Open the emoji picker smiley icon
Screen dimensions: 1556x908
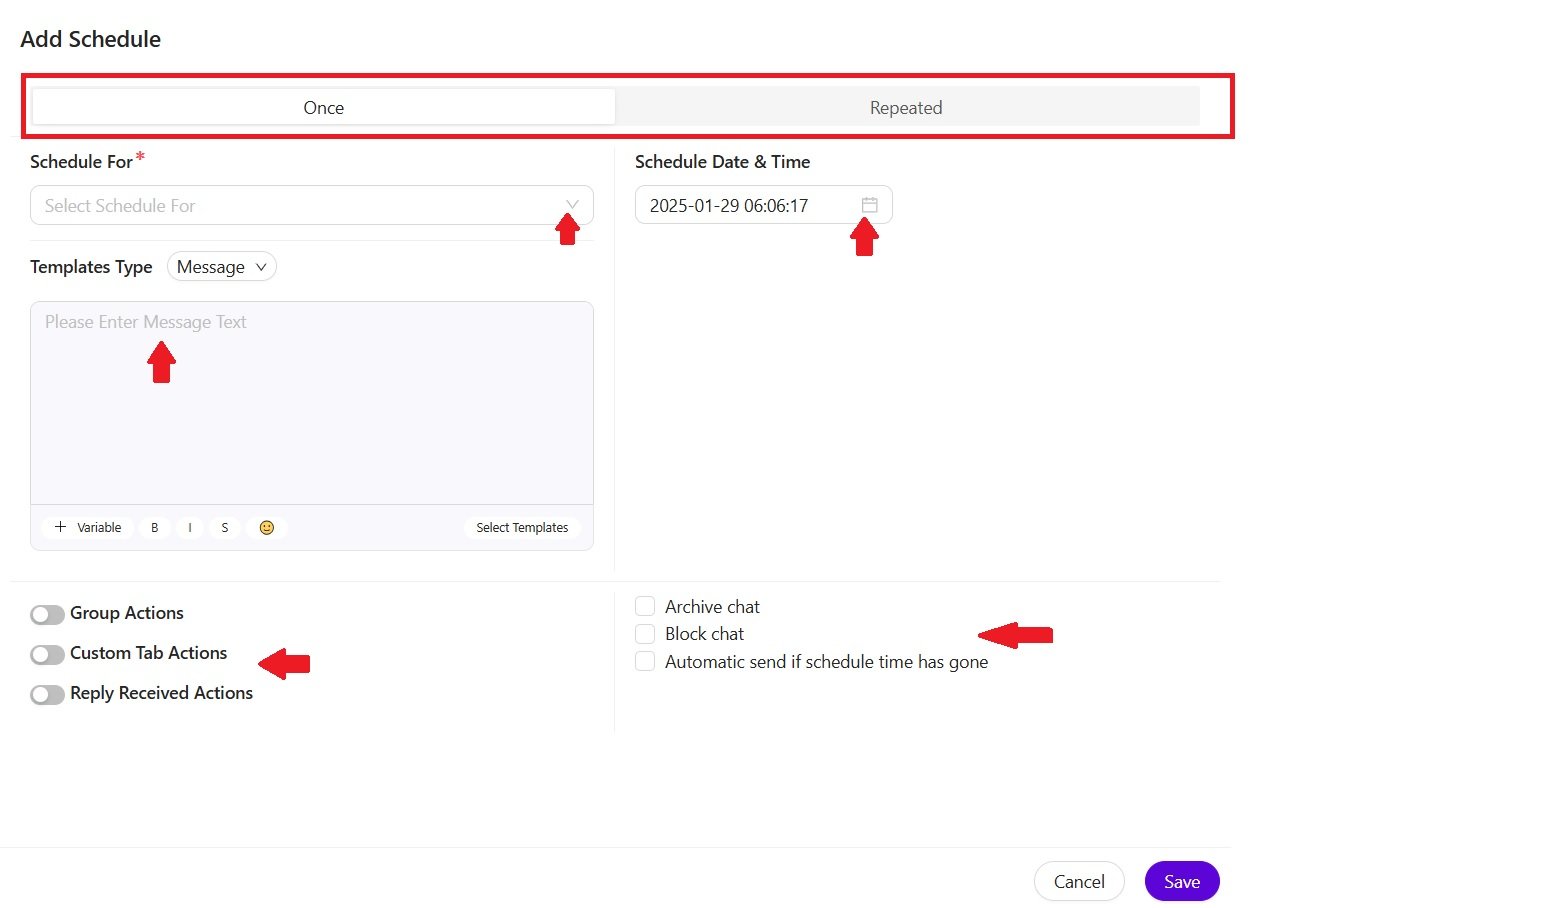coord(267,527)
